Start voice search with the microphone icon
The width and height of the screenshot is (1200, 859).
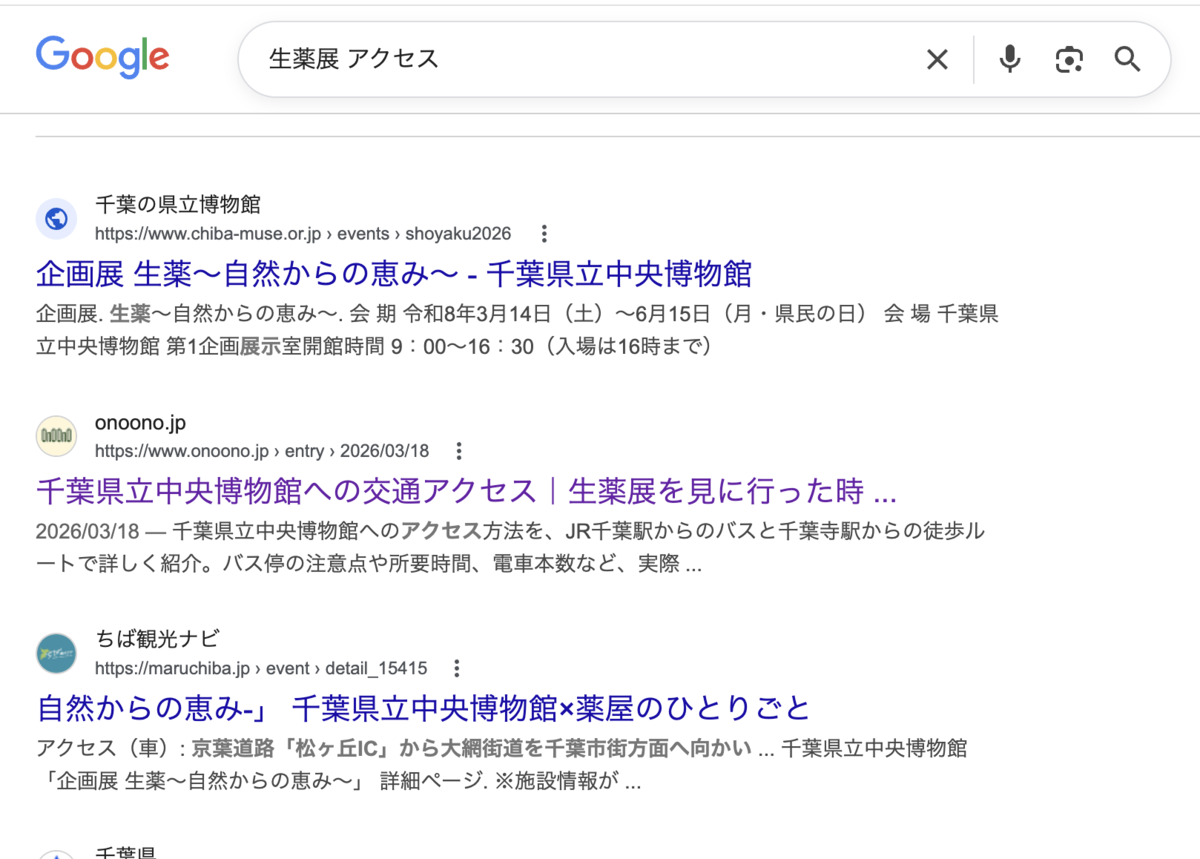[x=1010, y=60]
